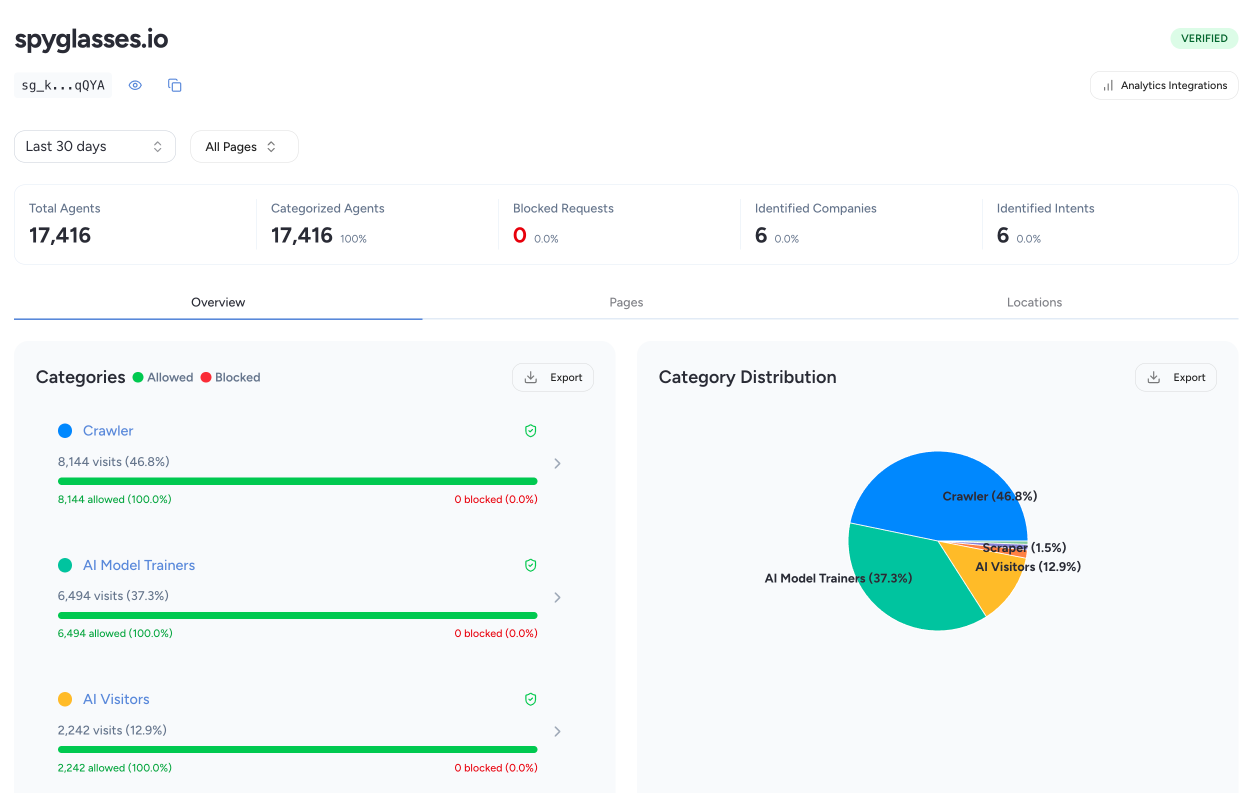Expand AI Visitors row chevron
The image size is (1249, 793).
pos(557,732)
